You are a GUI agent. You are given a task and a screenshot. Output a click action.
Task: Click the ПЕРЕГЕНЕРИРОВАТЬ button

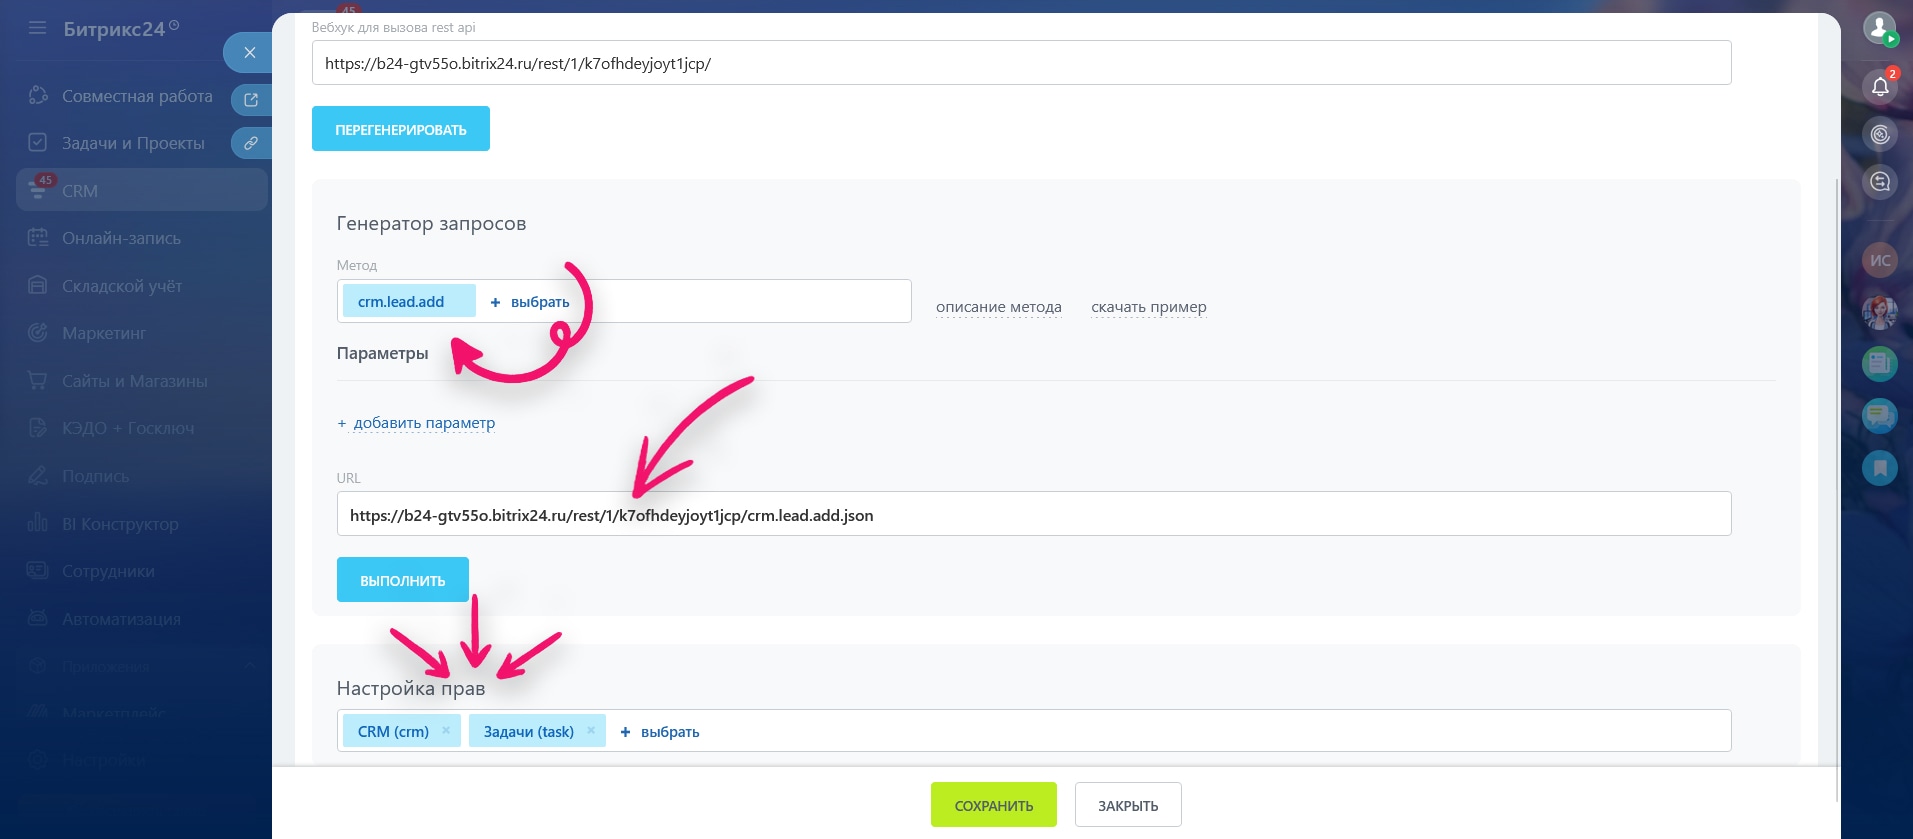(x=400, y=129)
